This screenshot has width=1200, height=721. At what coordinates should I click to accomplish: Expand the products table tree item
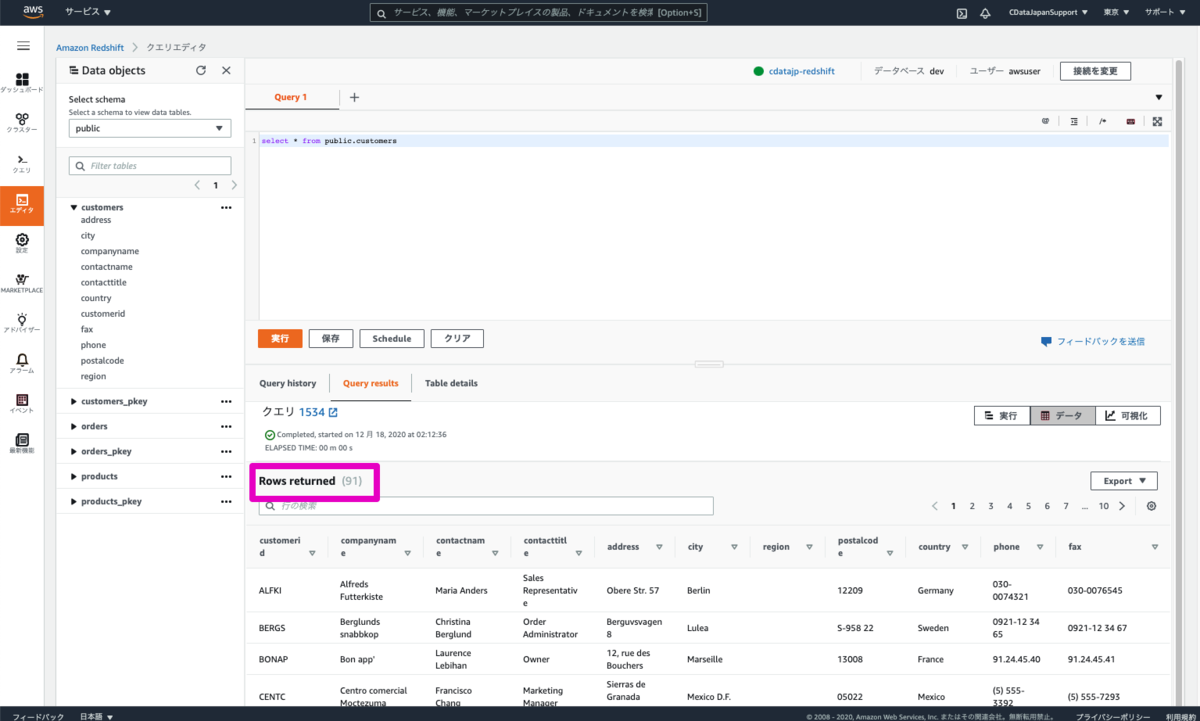74,477
